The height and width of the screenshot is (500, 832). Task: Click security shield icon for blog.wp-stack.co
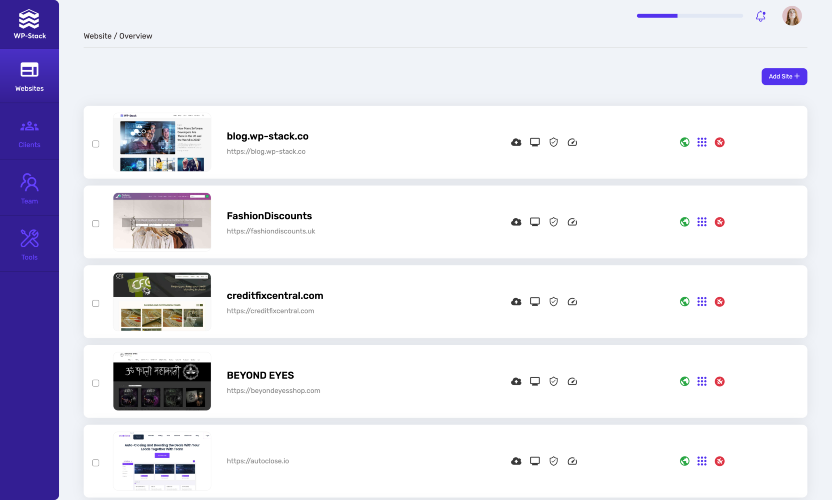pyautogui.click(x=553, y=142)
